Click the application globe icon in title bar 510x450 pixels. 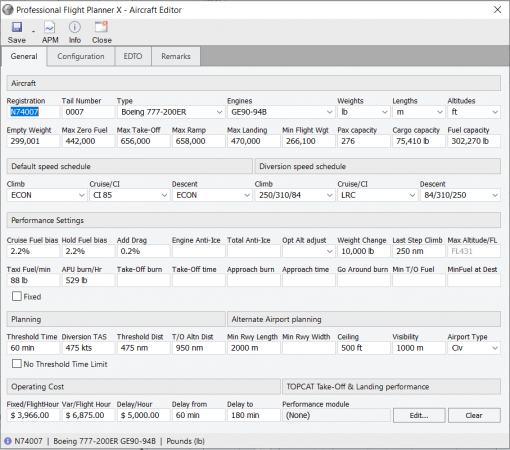[8, 10]
